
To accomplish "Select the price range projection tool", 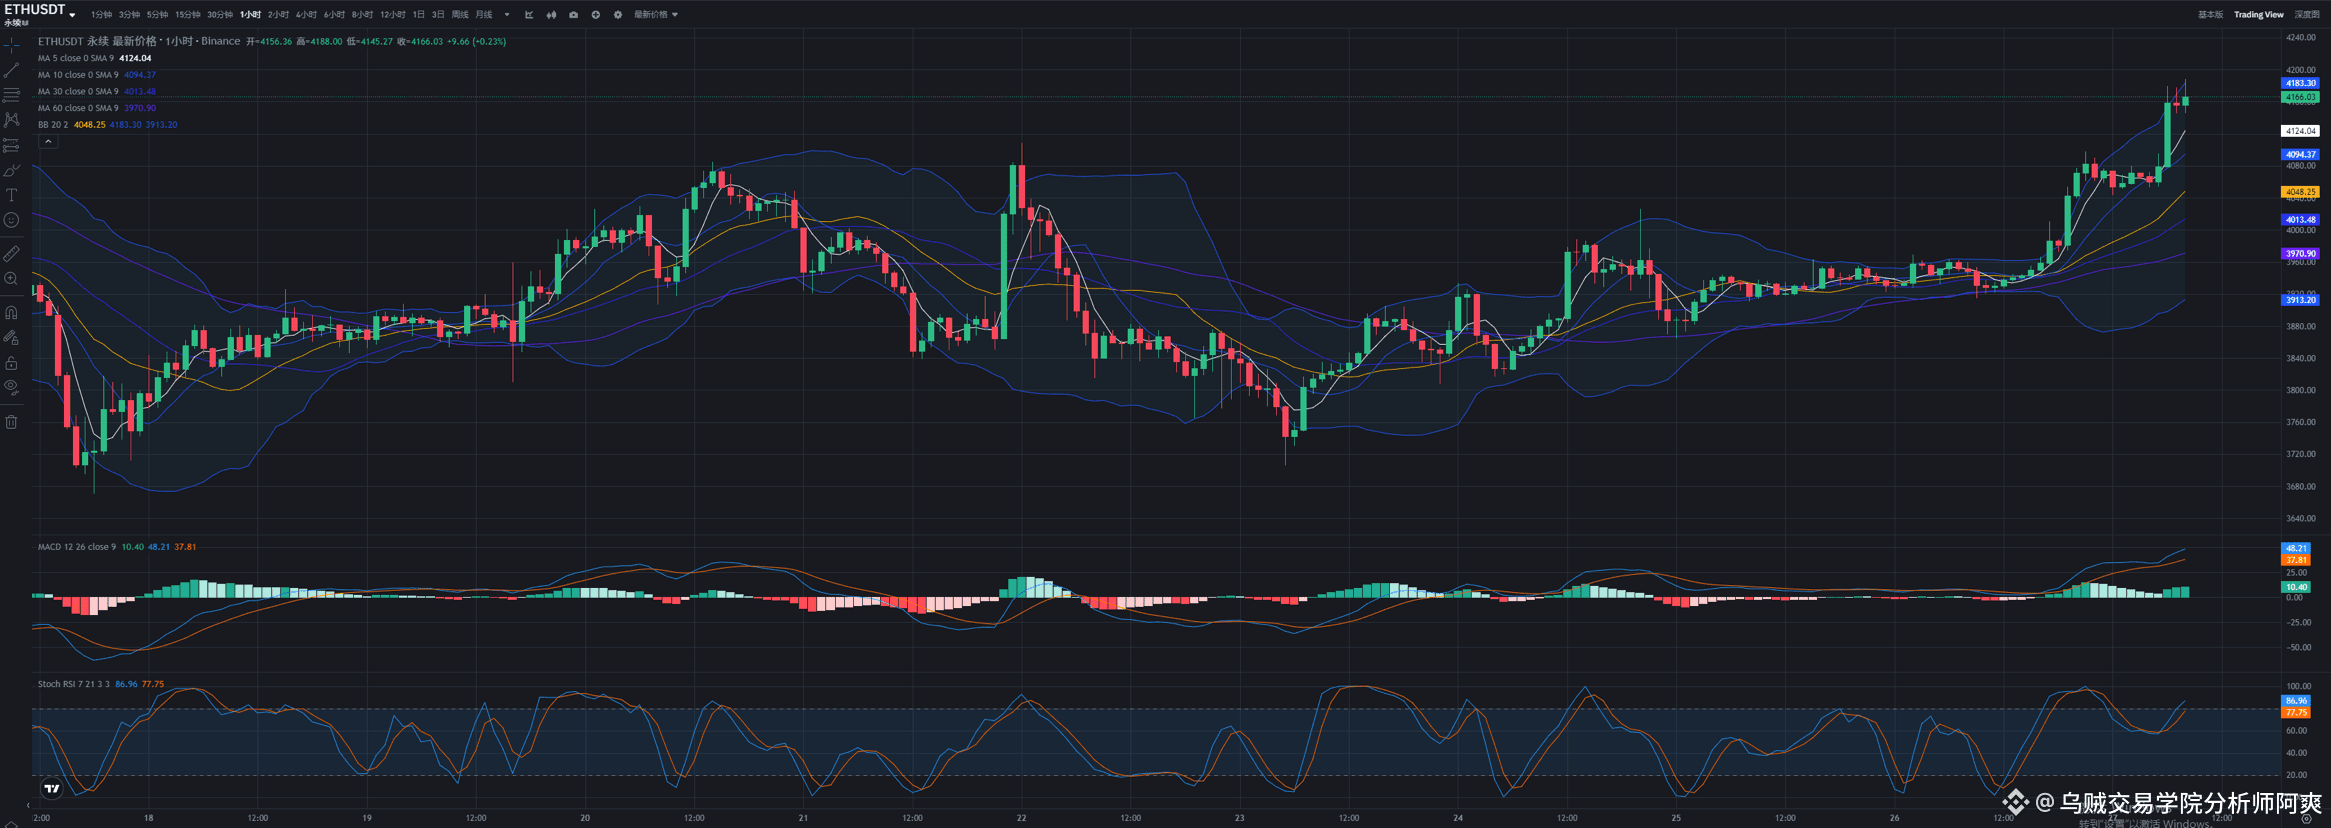I will (11, 146).
